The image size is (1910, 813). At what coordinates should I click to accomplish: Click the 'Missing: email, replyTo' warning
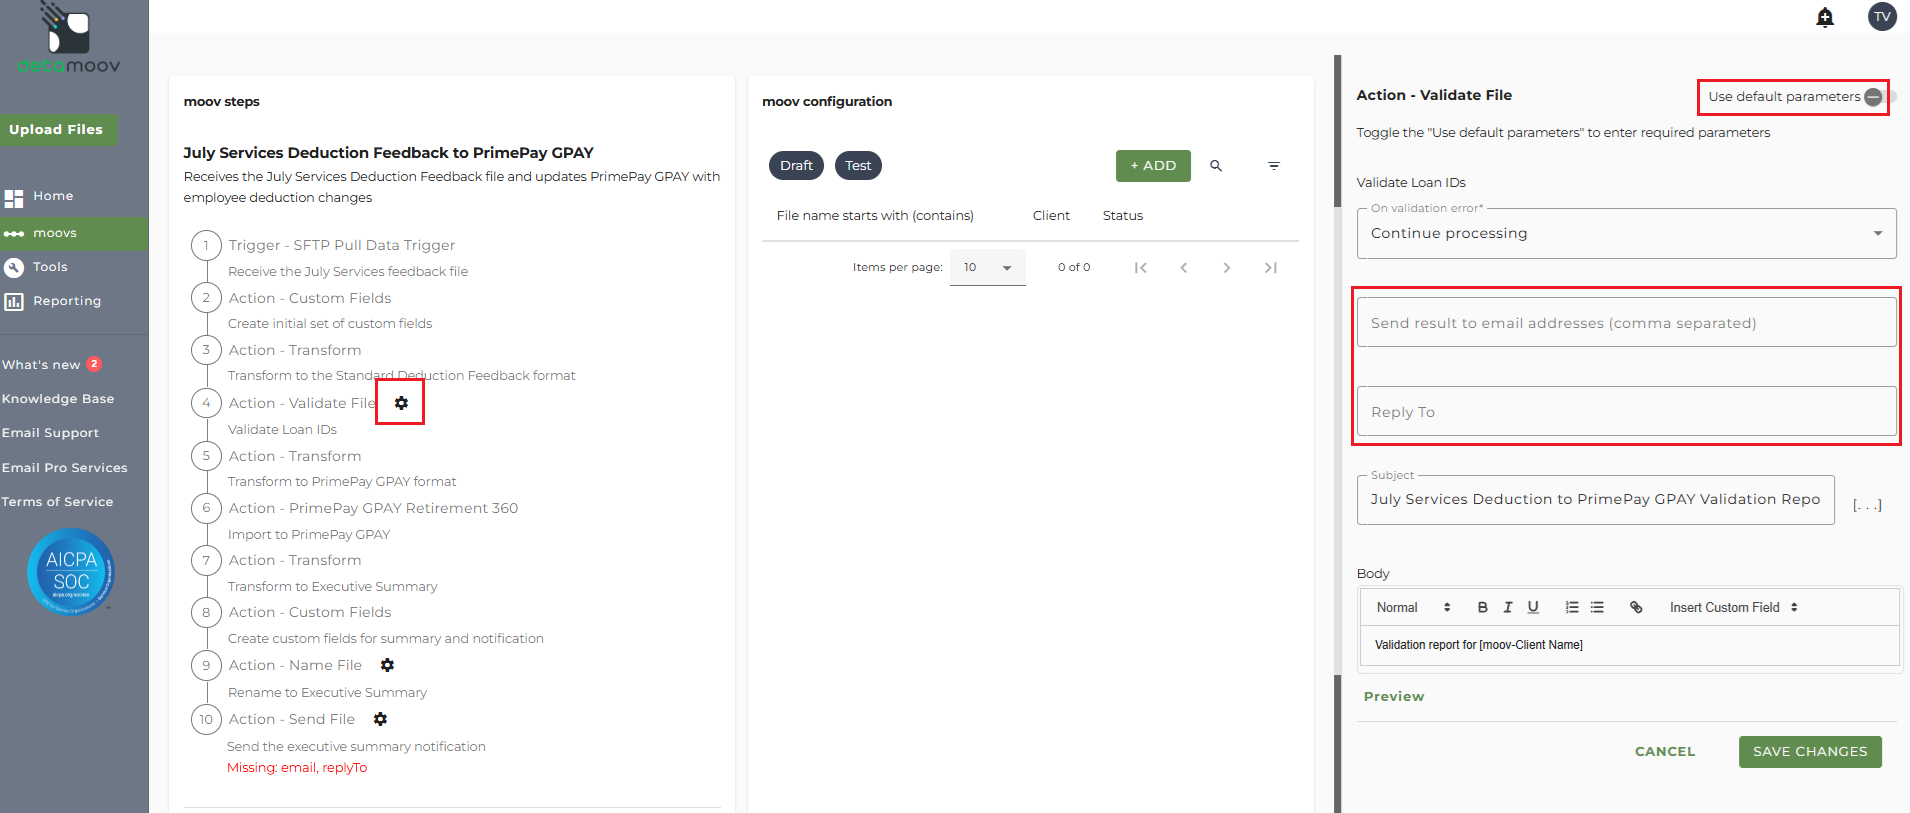[x=297, y=768]
